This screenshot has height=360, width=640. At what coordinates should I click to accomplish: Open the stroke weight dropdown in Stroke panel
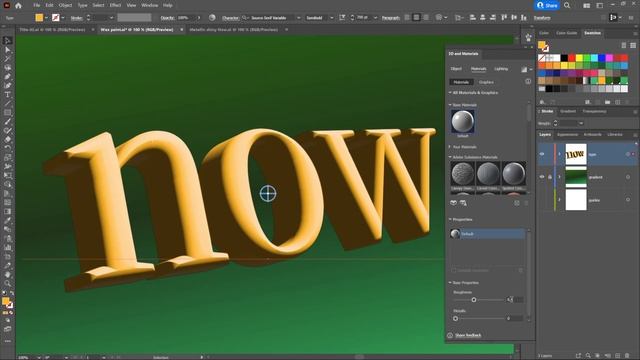tap(581, 123)
